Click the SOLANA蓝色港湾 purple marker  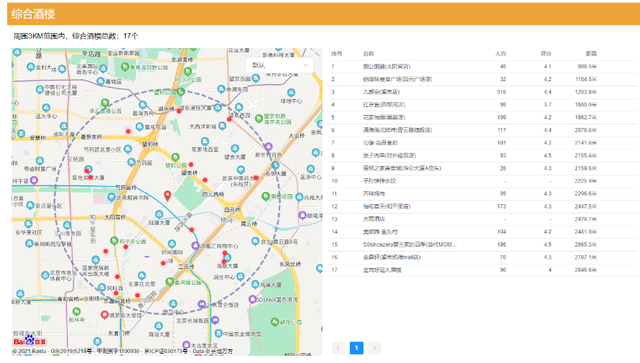(252, 300)
